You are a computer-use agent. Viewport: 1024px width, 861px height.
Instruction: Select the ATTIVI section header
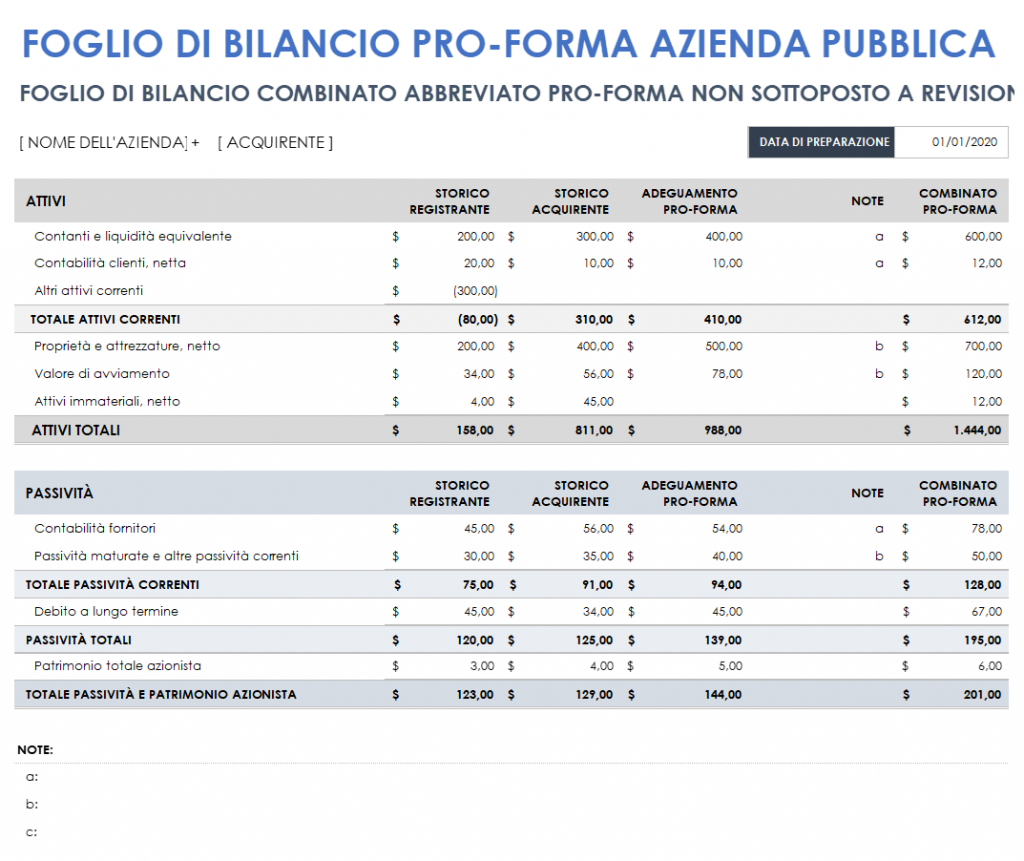pos(46,201)
